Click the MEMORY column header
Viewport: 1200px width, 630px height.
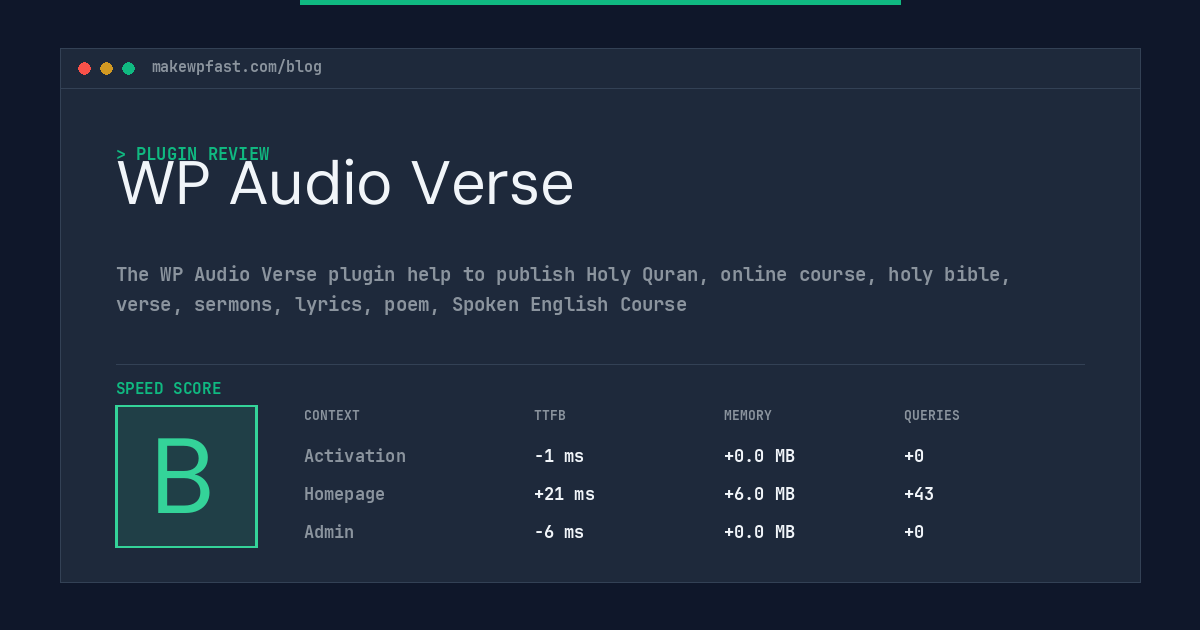pos(748,416)
